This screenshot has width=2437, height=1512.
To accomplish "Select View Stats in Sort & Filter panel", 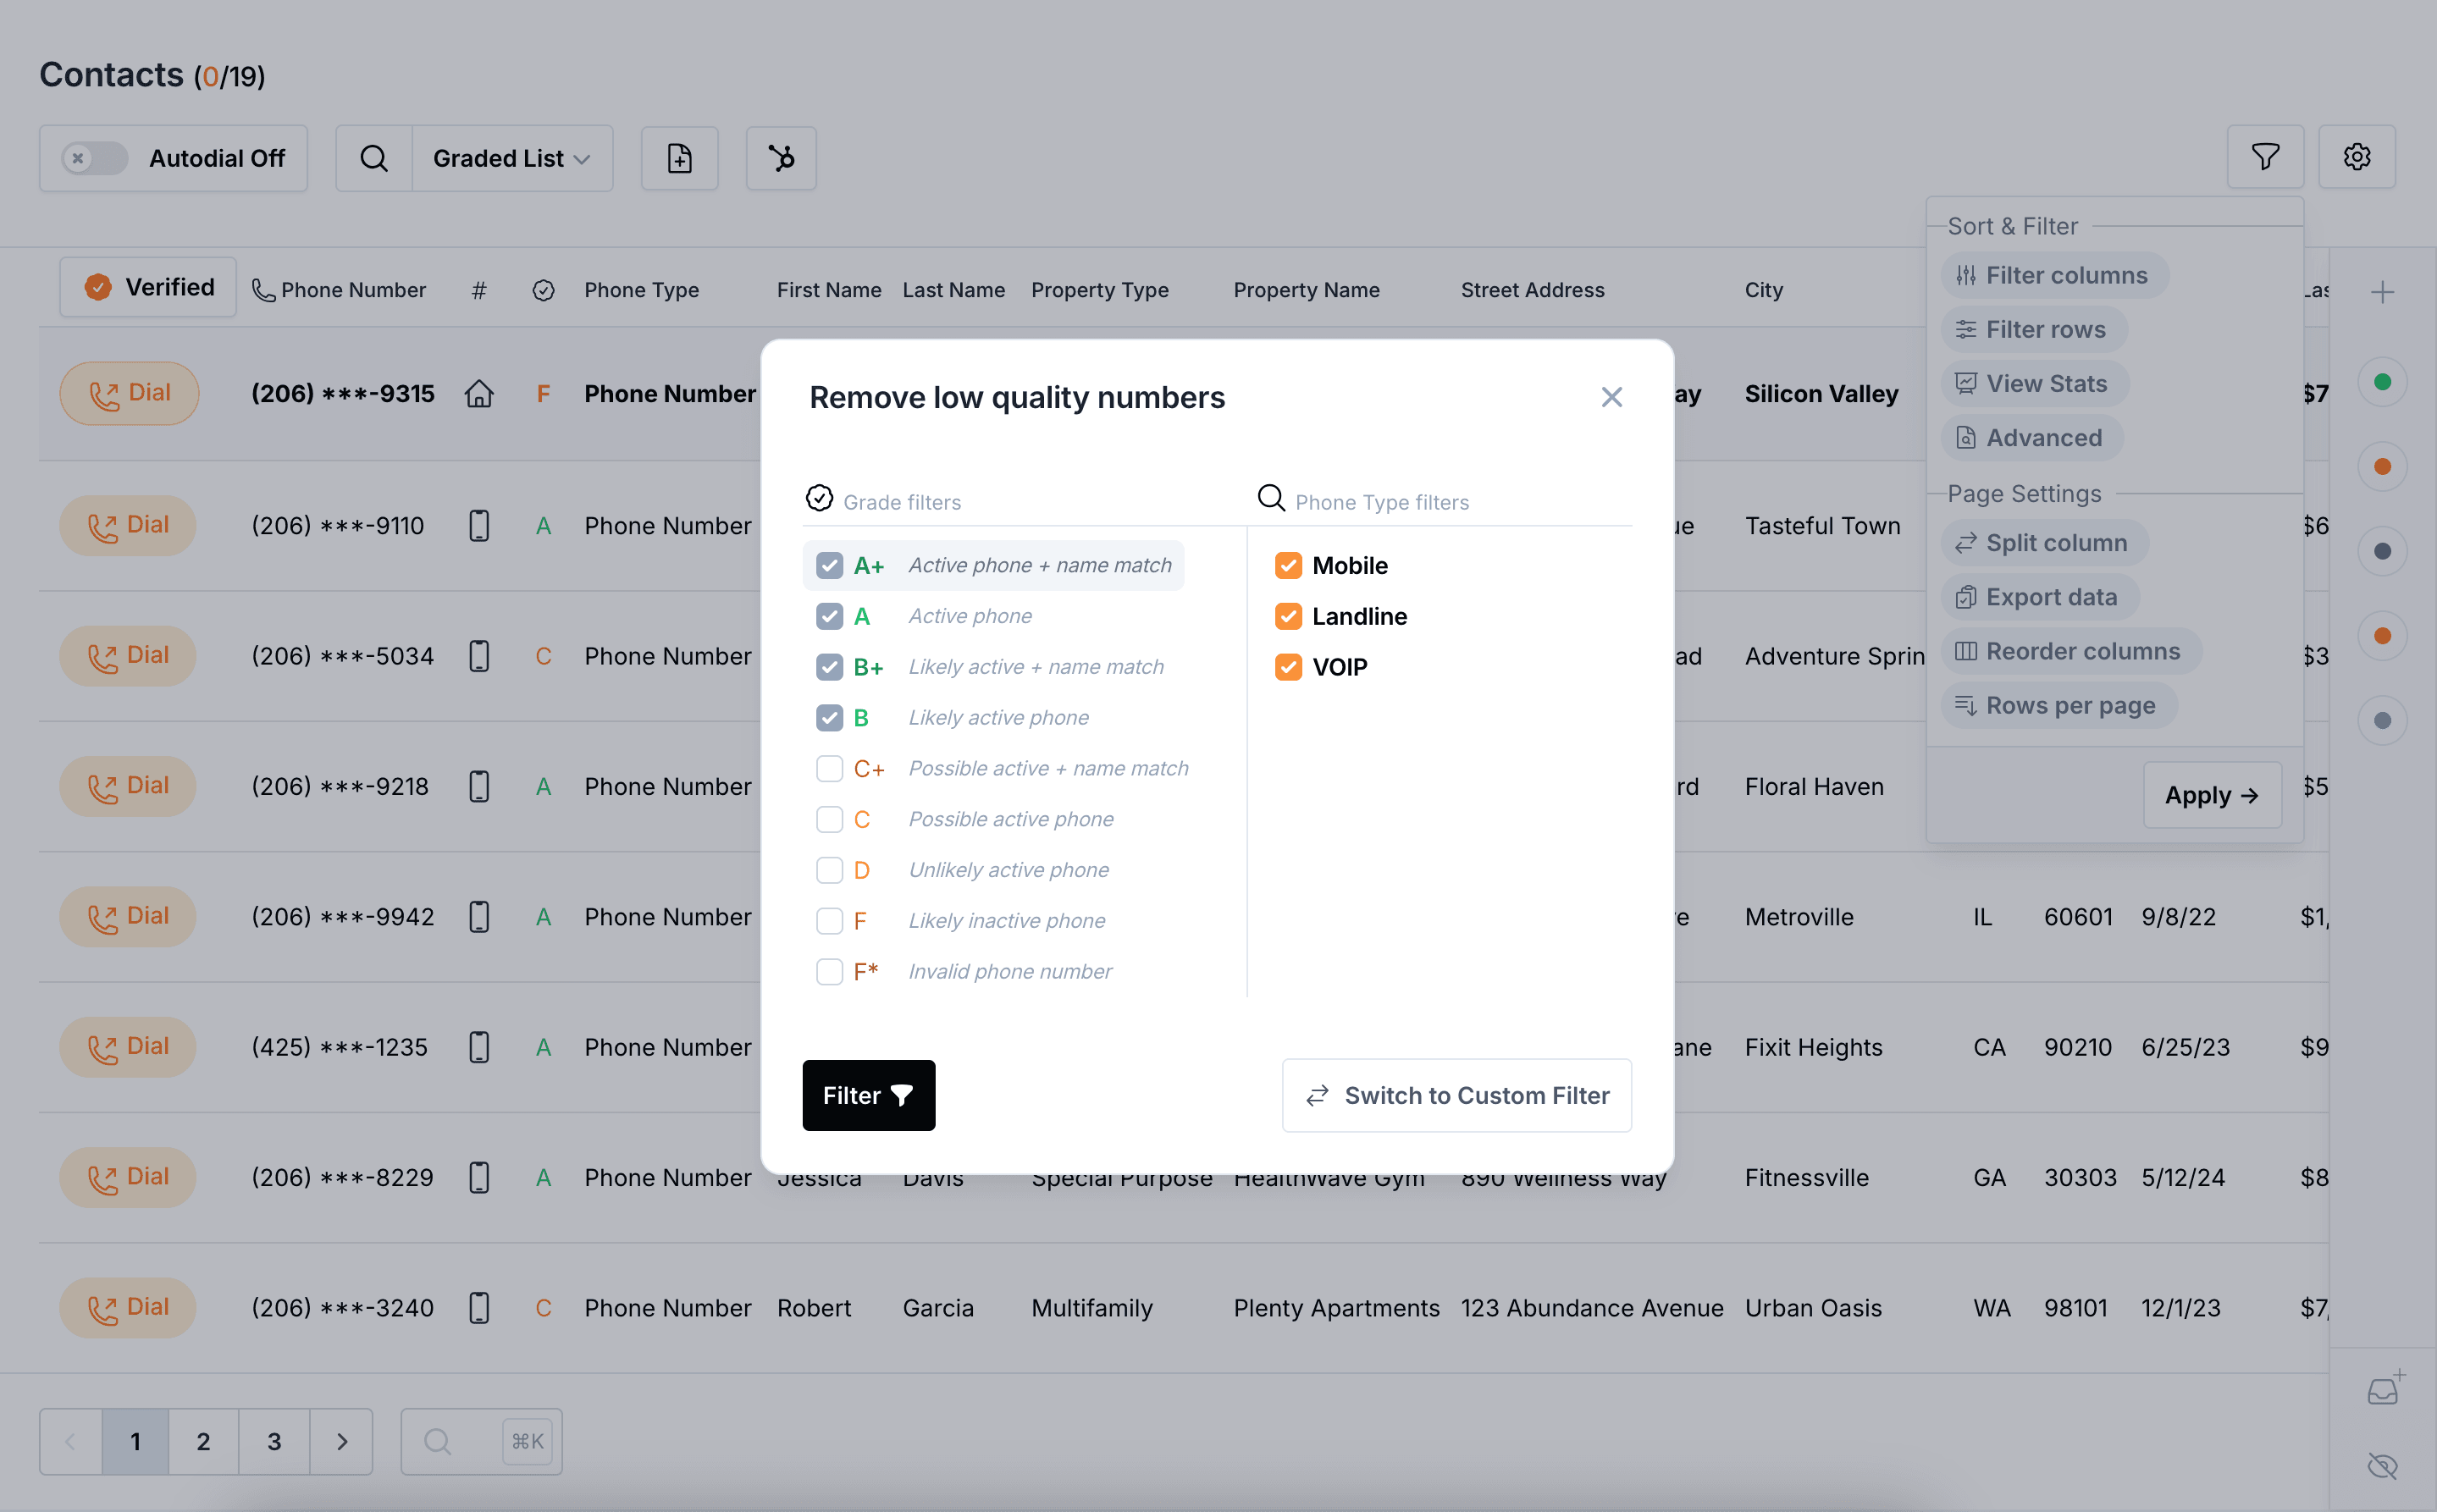I will coord(2032,383).
